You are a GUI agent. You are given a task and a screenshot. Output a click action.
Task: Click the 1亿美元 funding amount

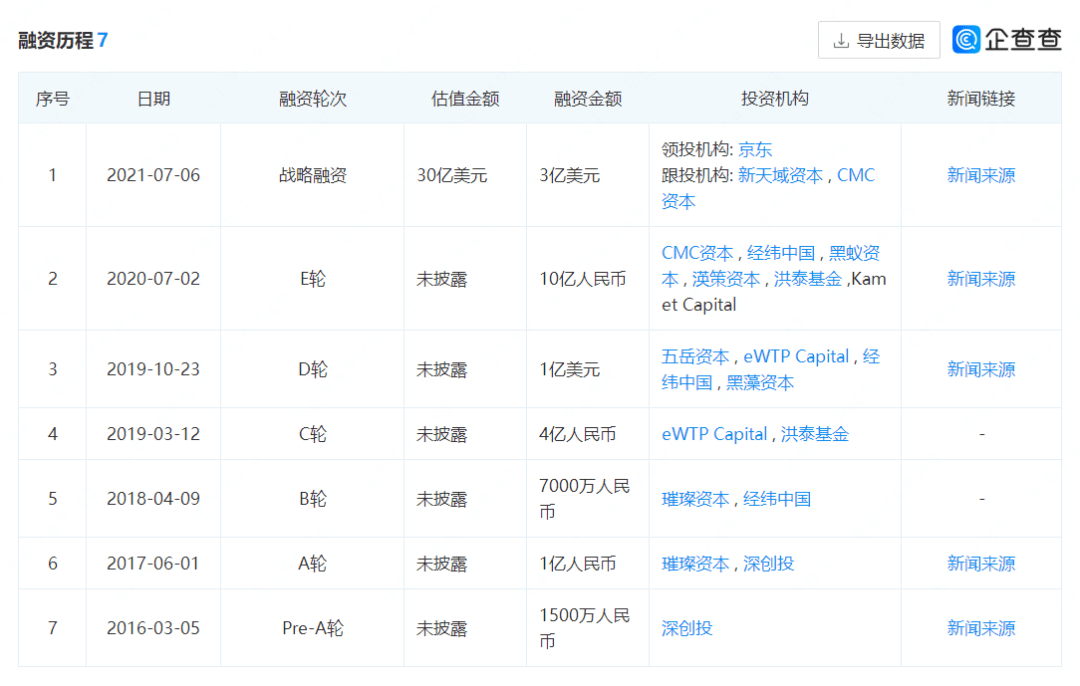point(570,369)
